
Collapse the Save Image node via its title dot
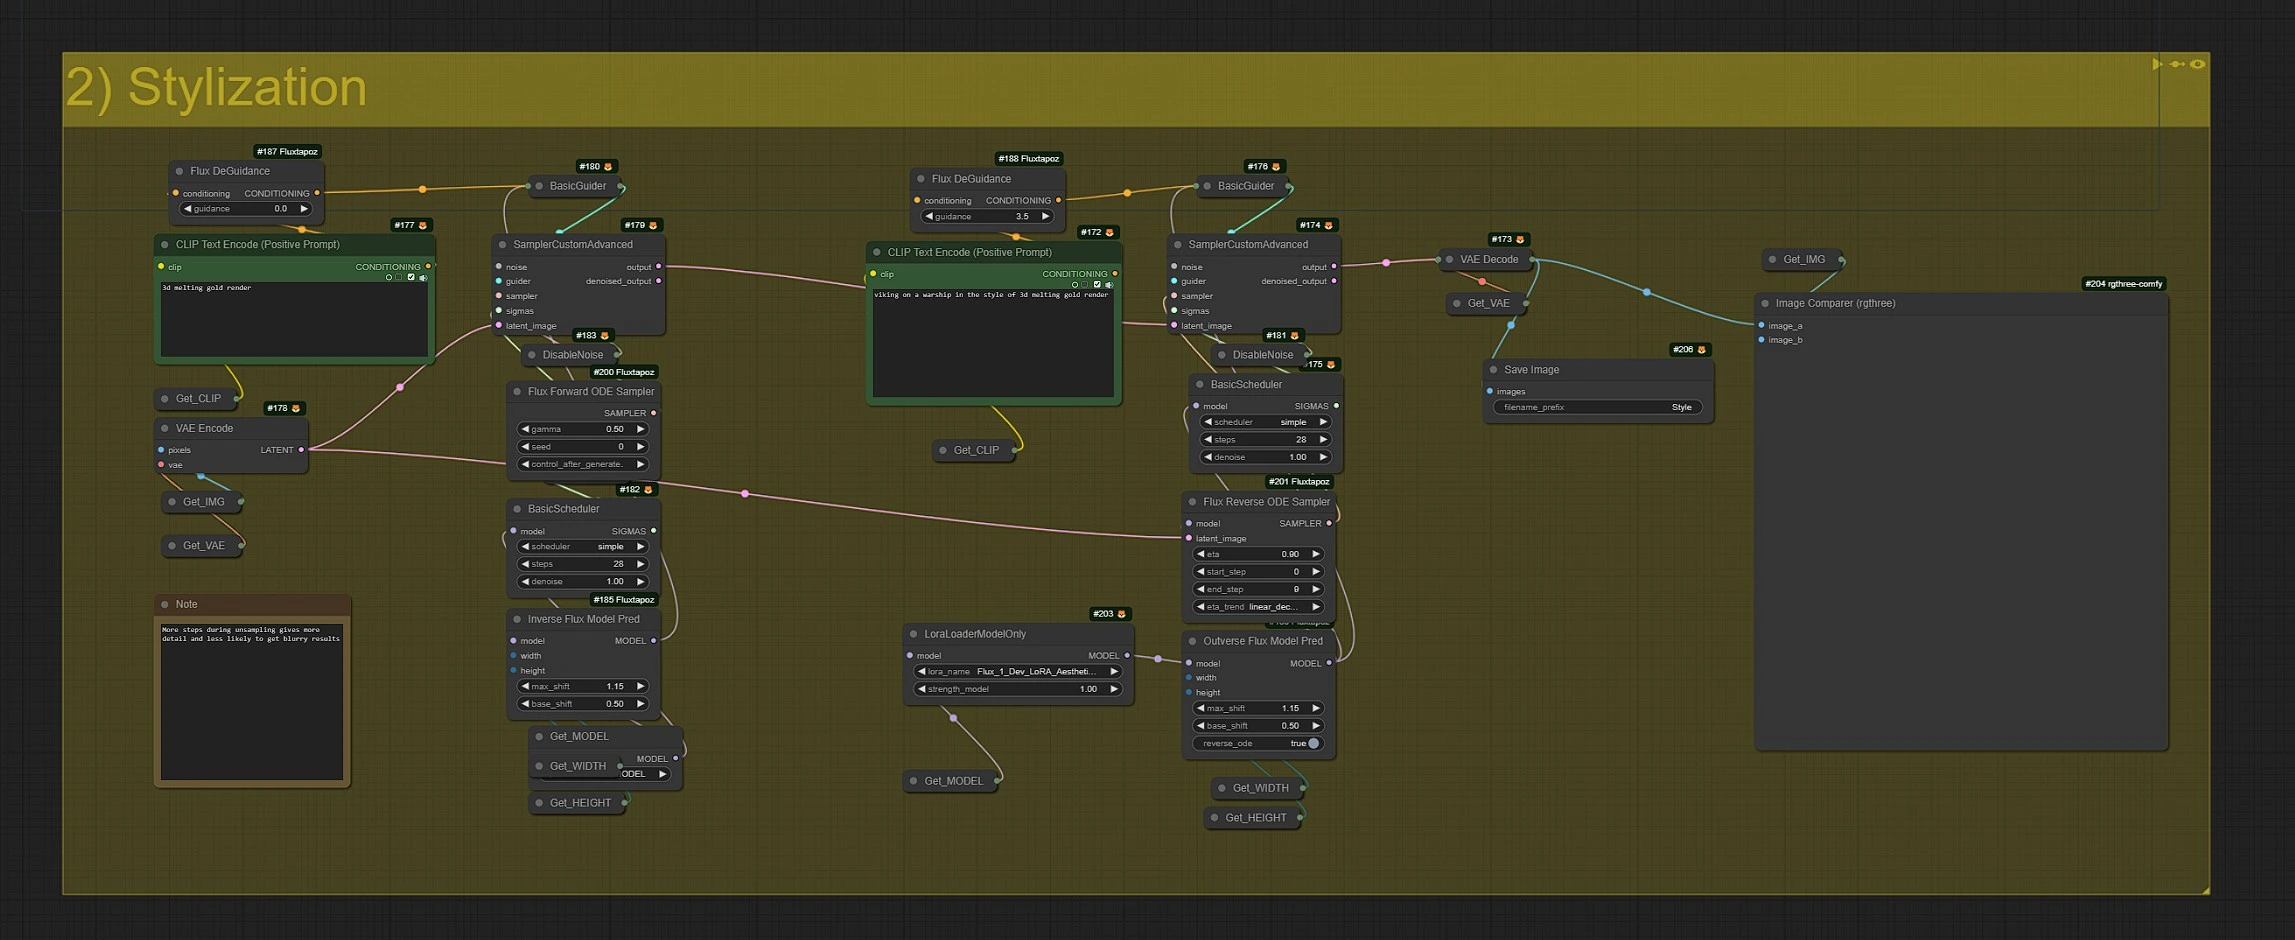pos(1494,370)
